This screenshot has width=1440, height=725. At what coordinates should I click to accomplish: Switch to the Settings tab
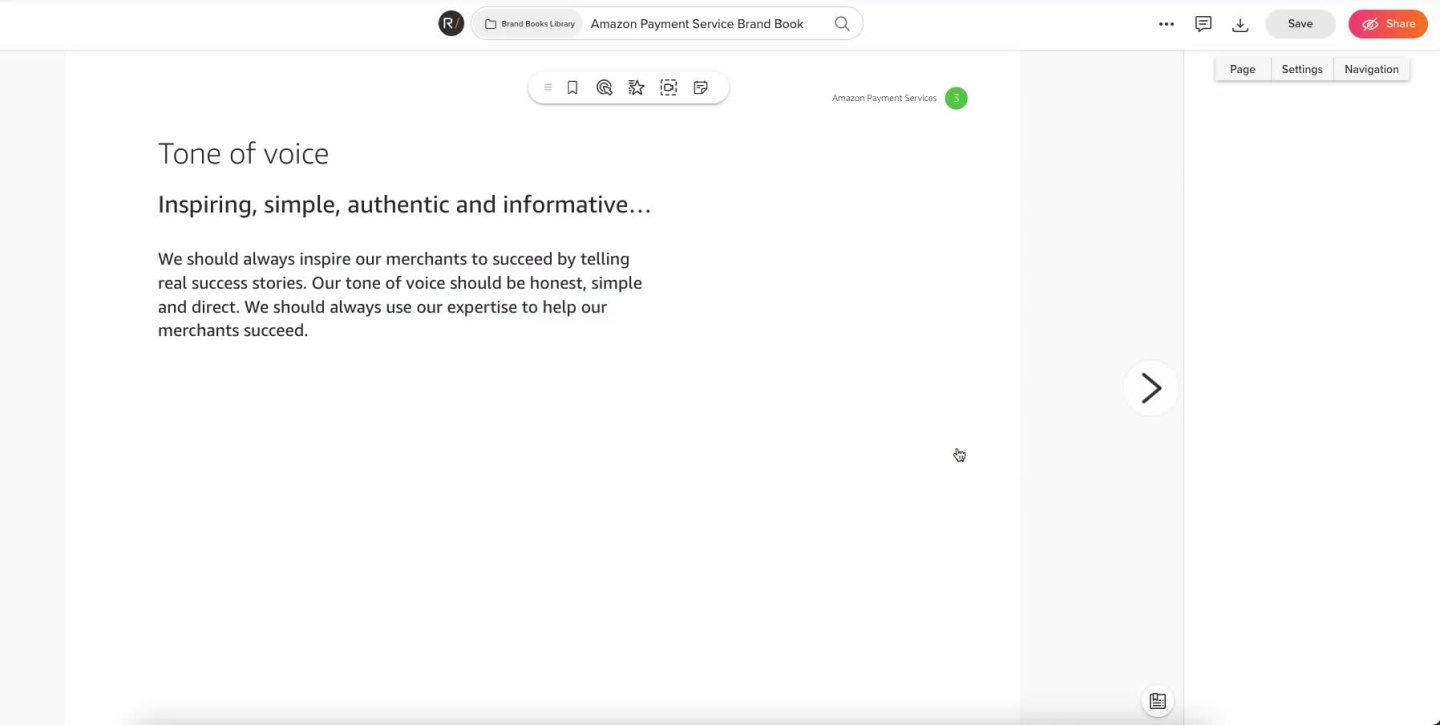[1302, 69]
